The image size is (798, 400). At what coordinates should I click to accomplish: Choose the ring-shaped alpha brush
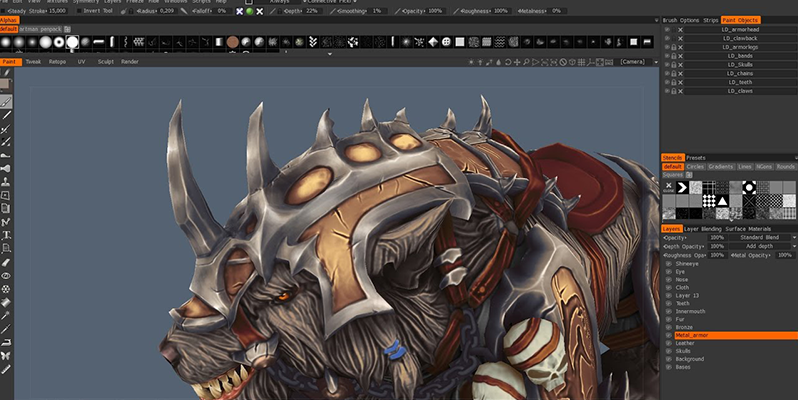(59, 42)
